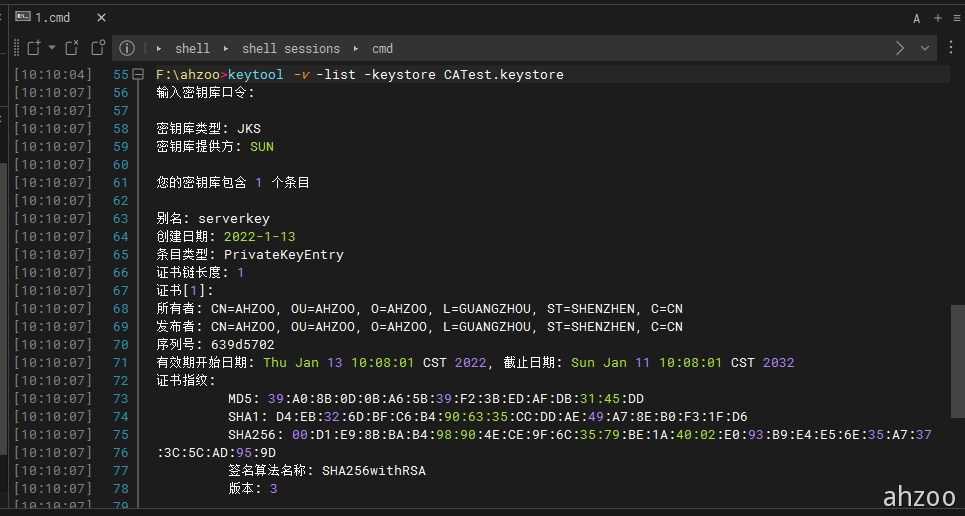Open dropdown arrow beside new session icon

52,48
